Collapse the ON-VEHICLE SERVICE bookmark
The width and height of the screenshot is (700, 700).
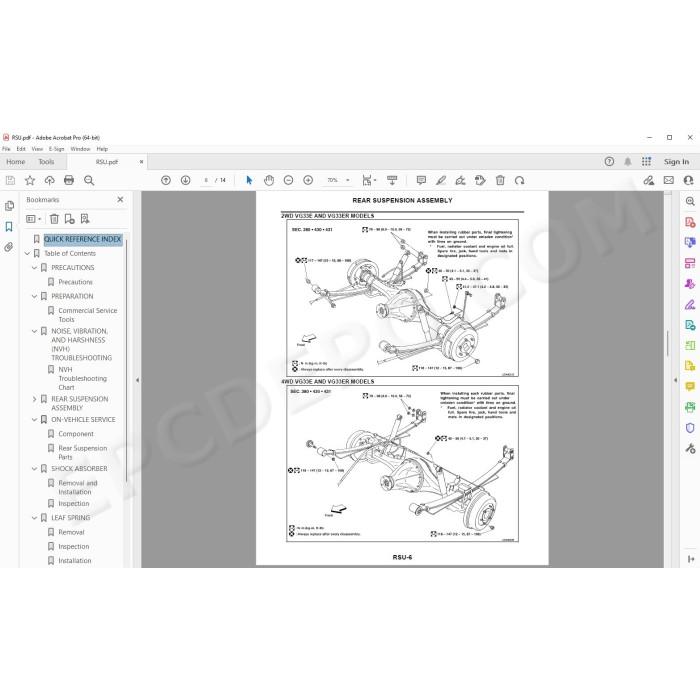[x=34, y=420]
